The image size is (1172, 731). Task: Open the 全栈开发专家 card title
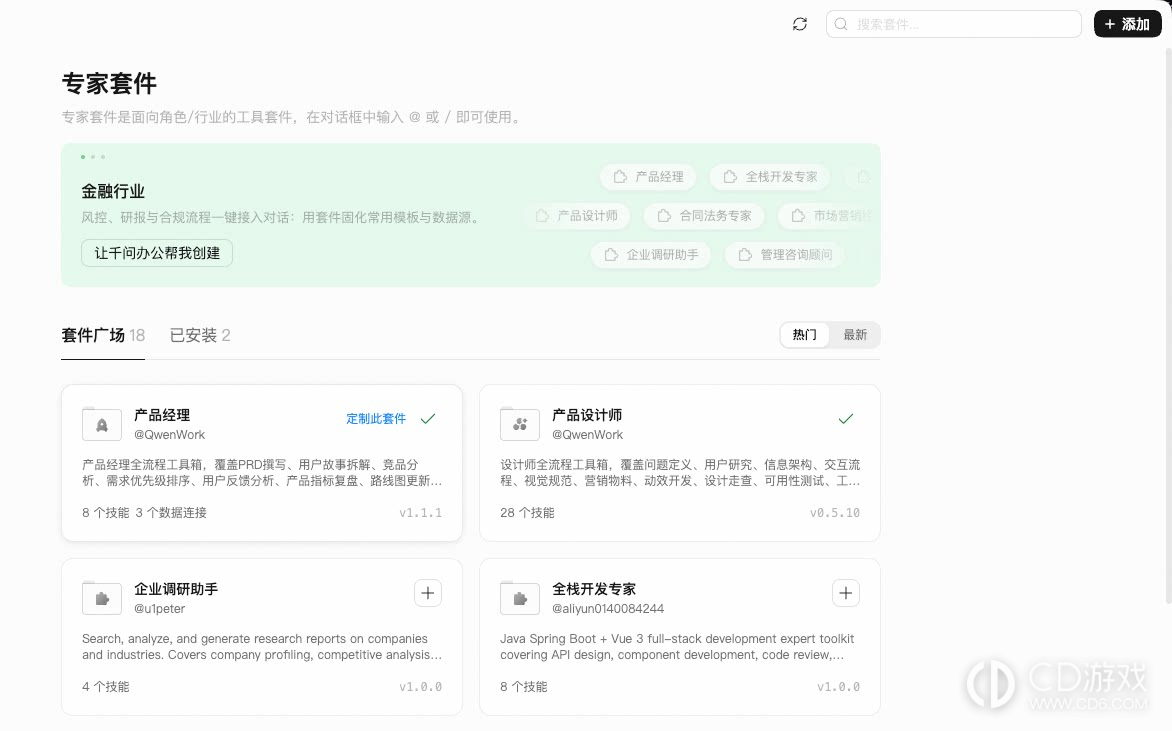tap(593, 590)
